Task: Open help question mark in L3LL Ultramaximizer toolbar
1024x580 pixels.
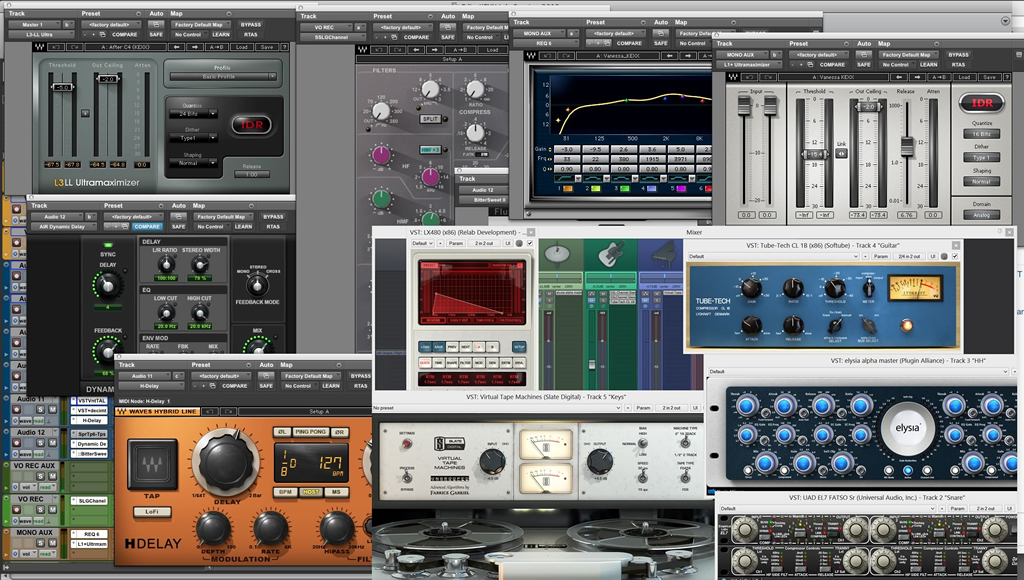Action: tap(284, 47)
